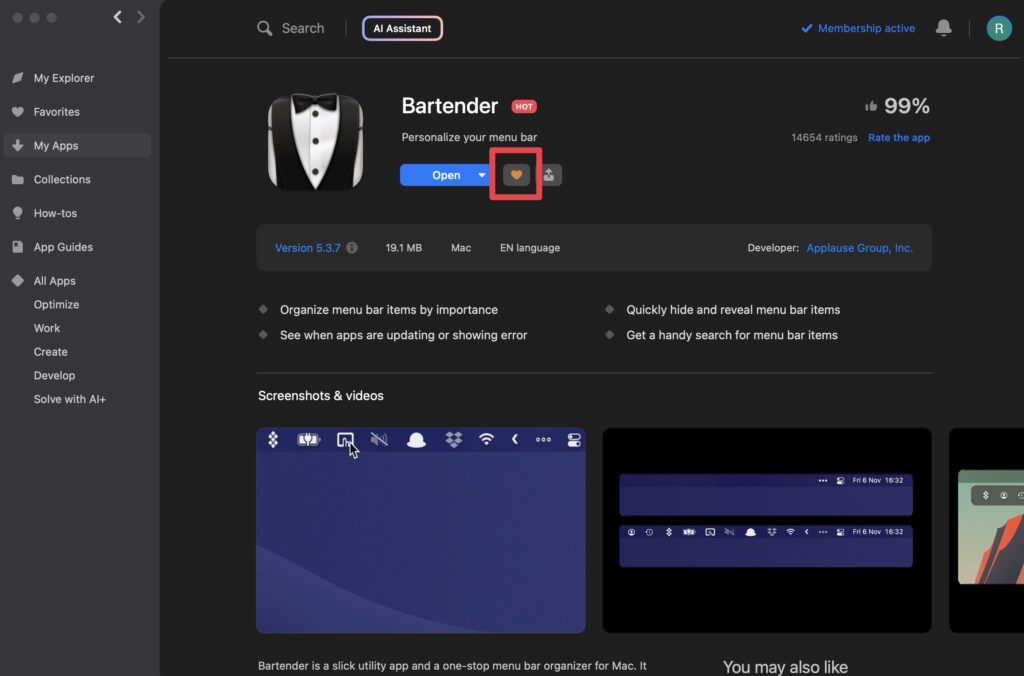1024x676 pixels.
Task: Click the How-tos lightbulb icon
Action: [18, 213]
